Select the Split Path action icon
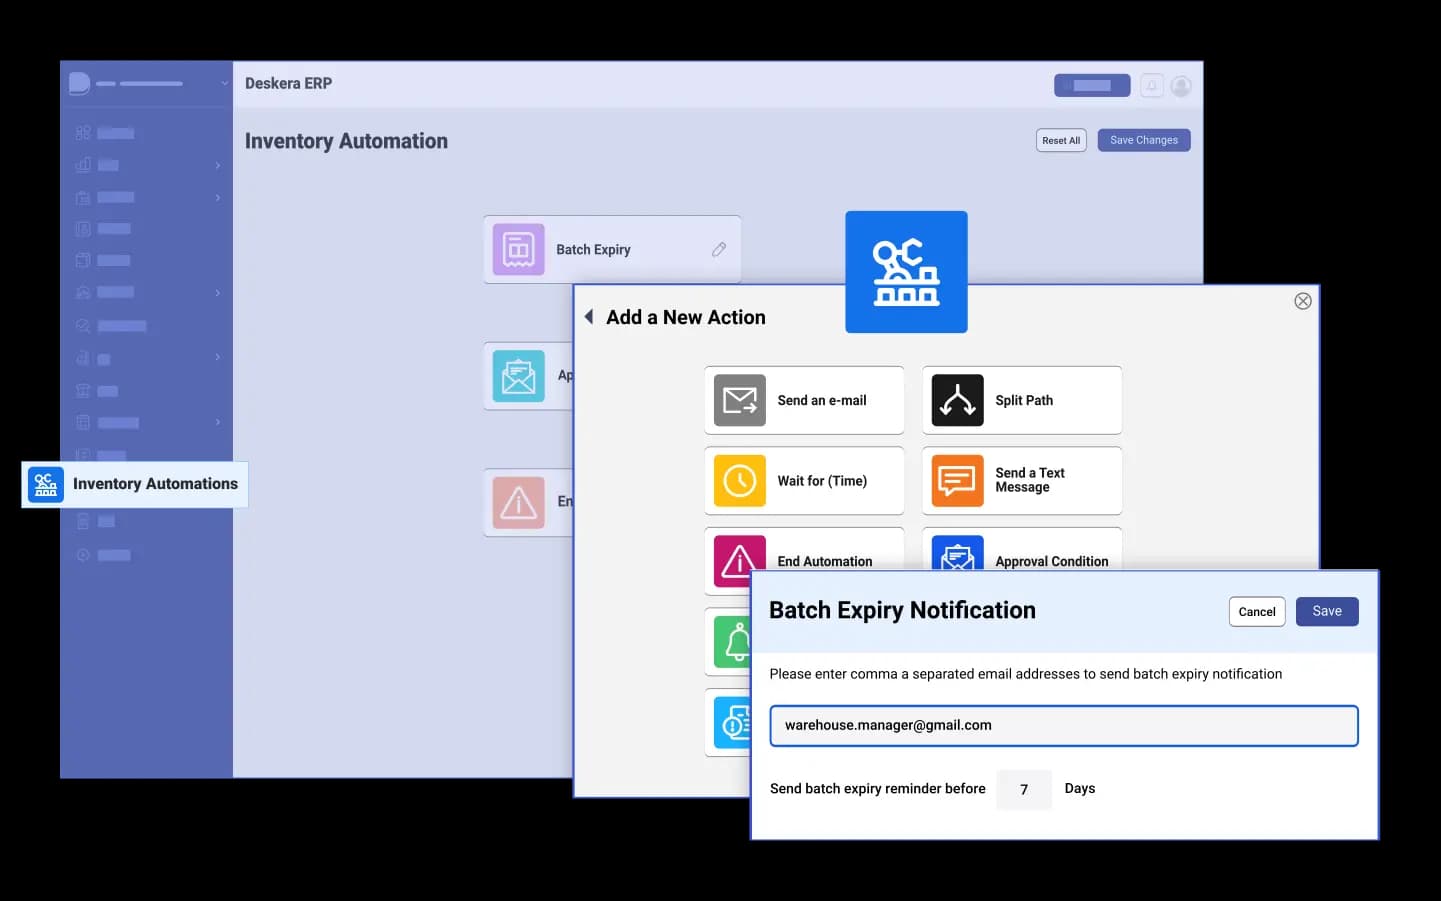This screenshot has height=901, width=1441. coord(957,400)
